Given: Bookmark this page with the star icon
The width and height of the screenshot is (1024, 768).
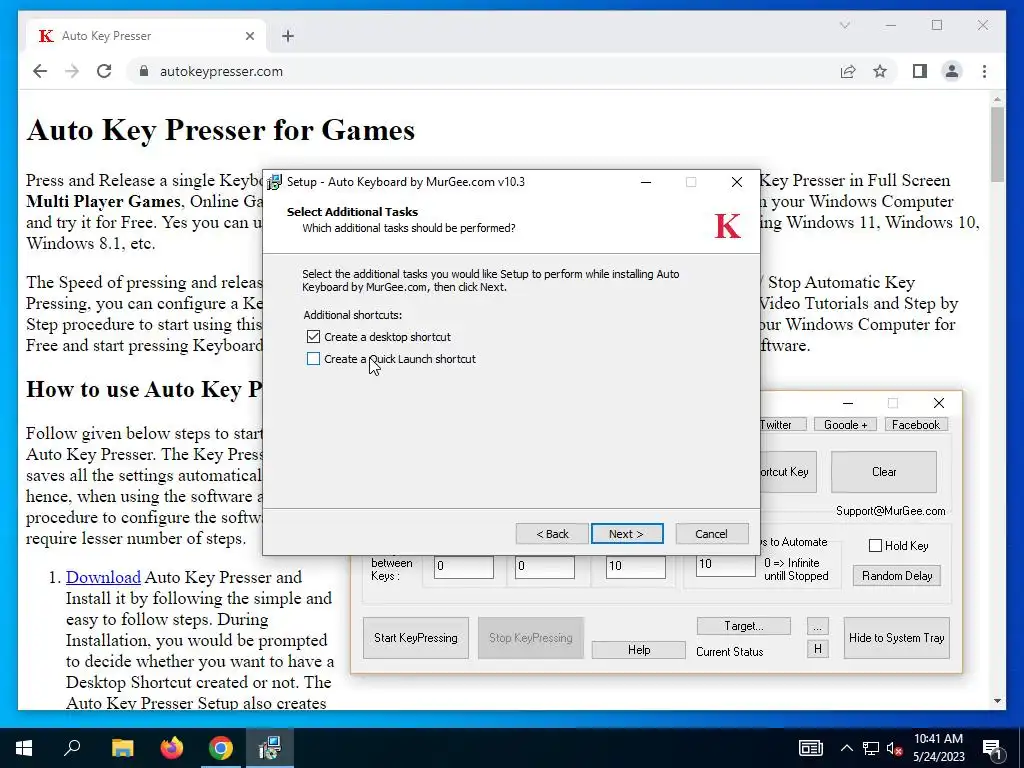Looking at the screenshot, I should tap(880, 71).
